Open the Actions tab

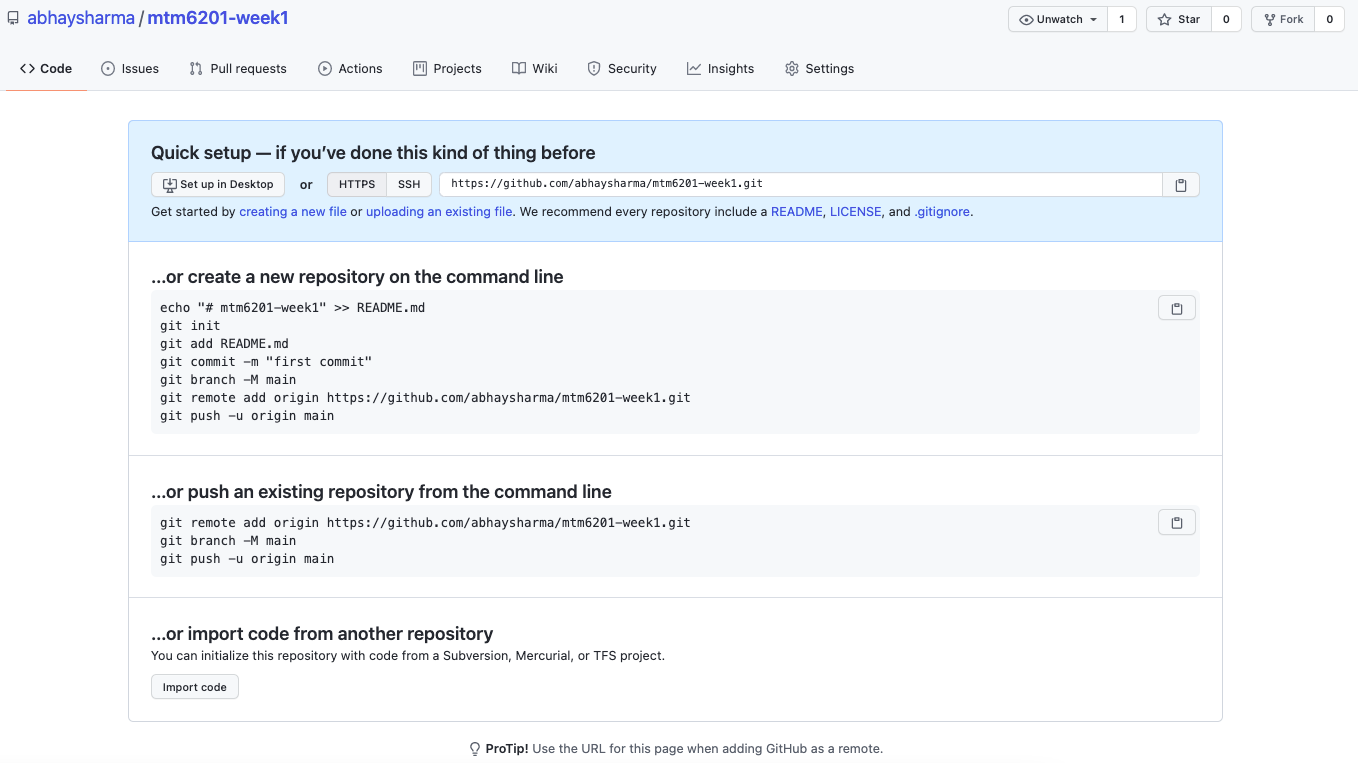(350, 69)
